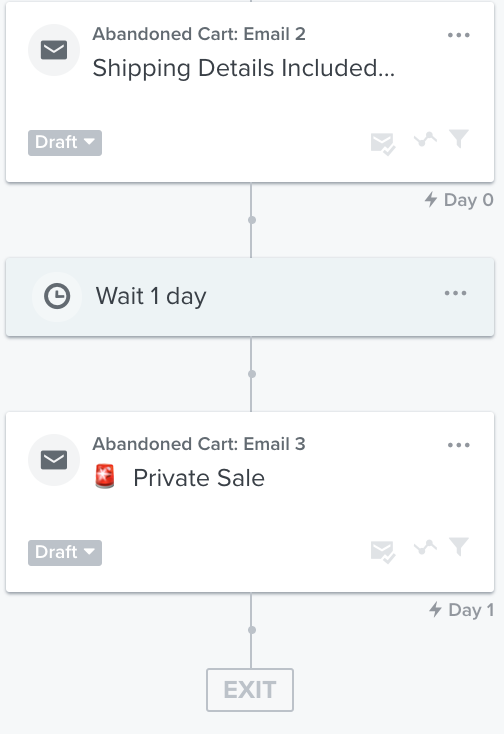Click the Email 2 envelope icon
Image resolution: width=504 pixels, height=734 pixels.
(54, 50)
